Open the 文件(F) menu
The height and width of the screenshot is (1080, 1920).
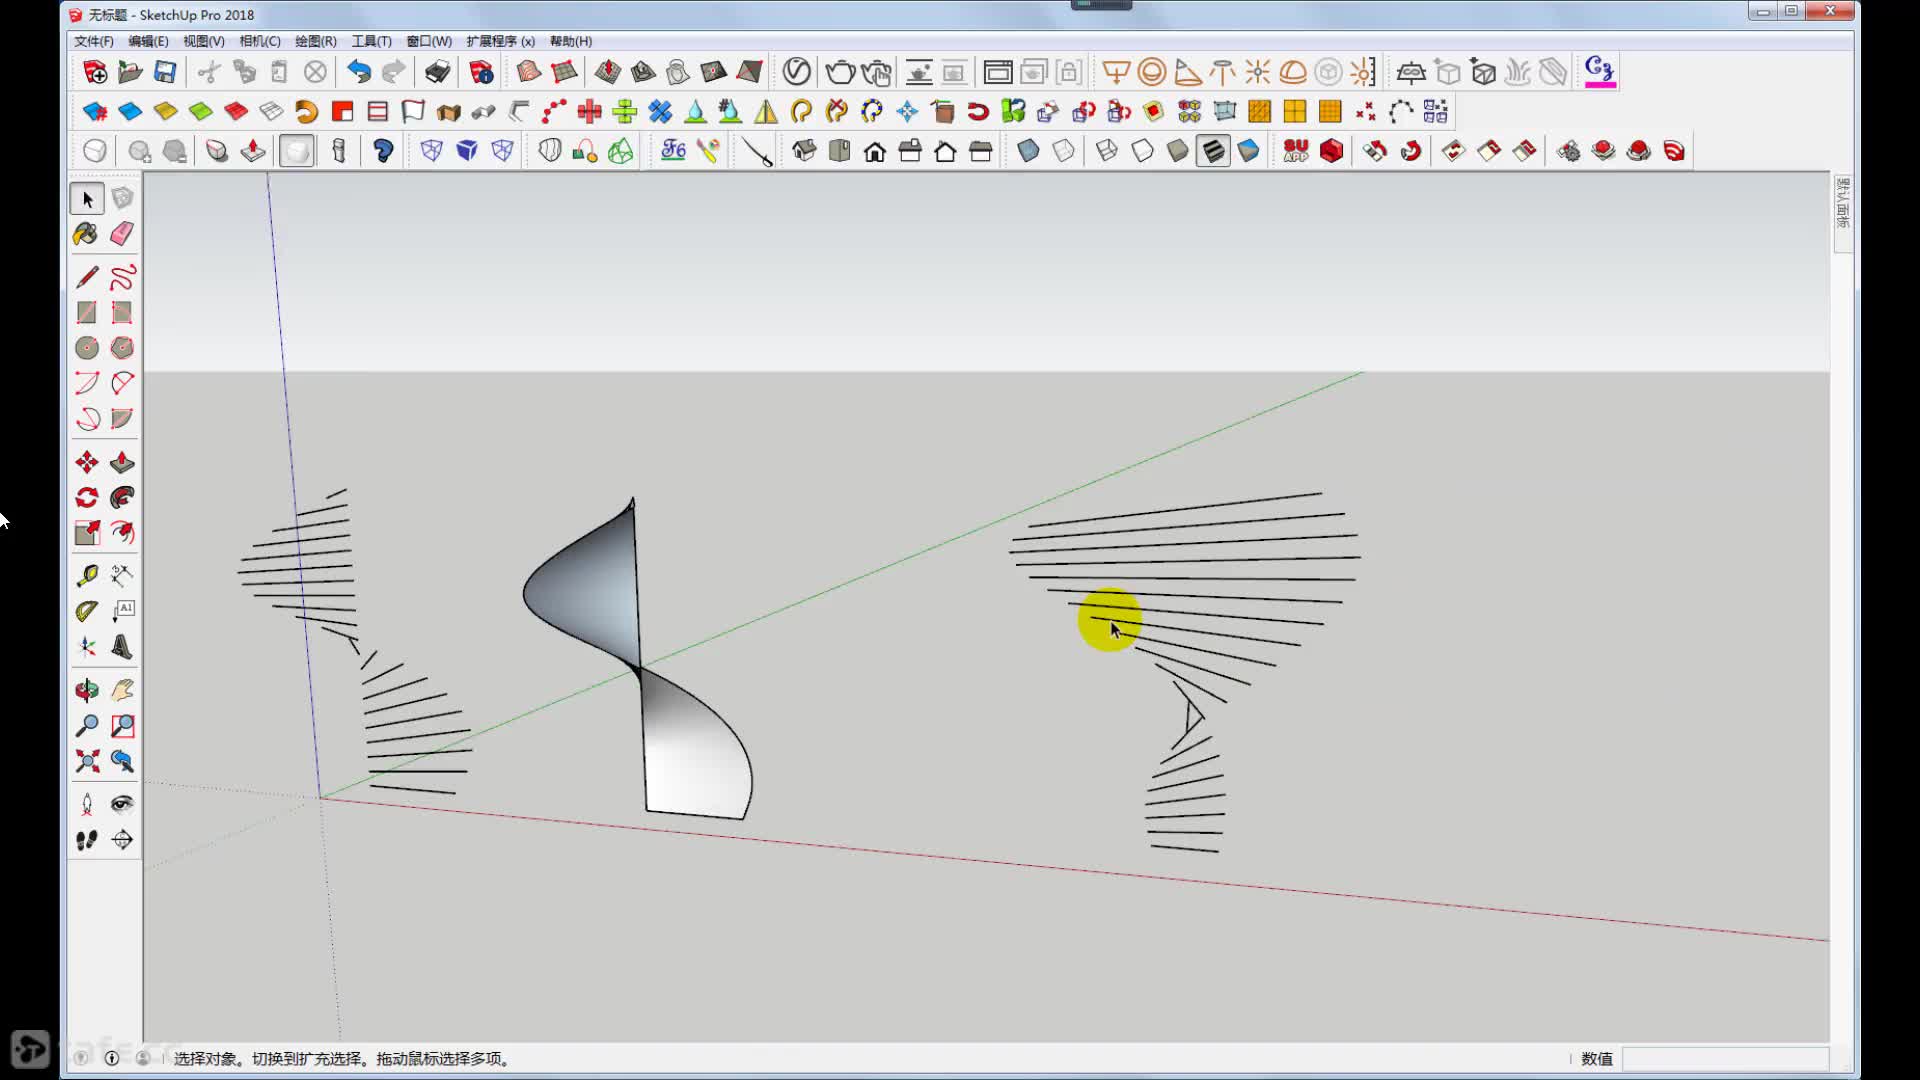pyautogui.click(x=94, y=41)
